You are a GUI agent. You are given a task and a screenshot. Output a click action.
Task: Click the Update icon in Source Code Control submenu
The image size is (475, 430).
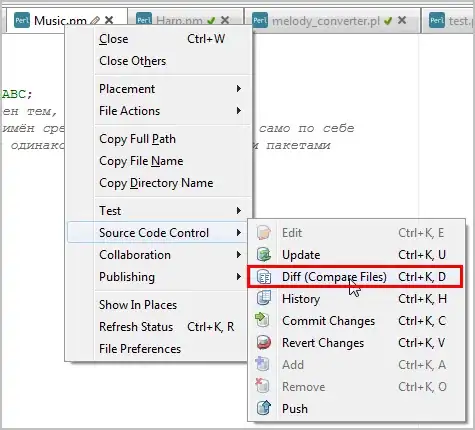(x=264, y=255)
